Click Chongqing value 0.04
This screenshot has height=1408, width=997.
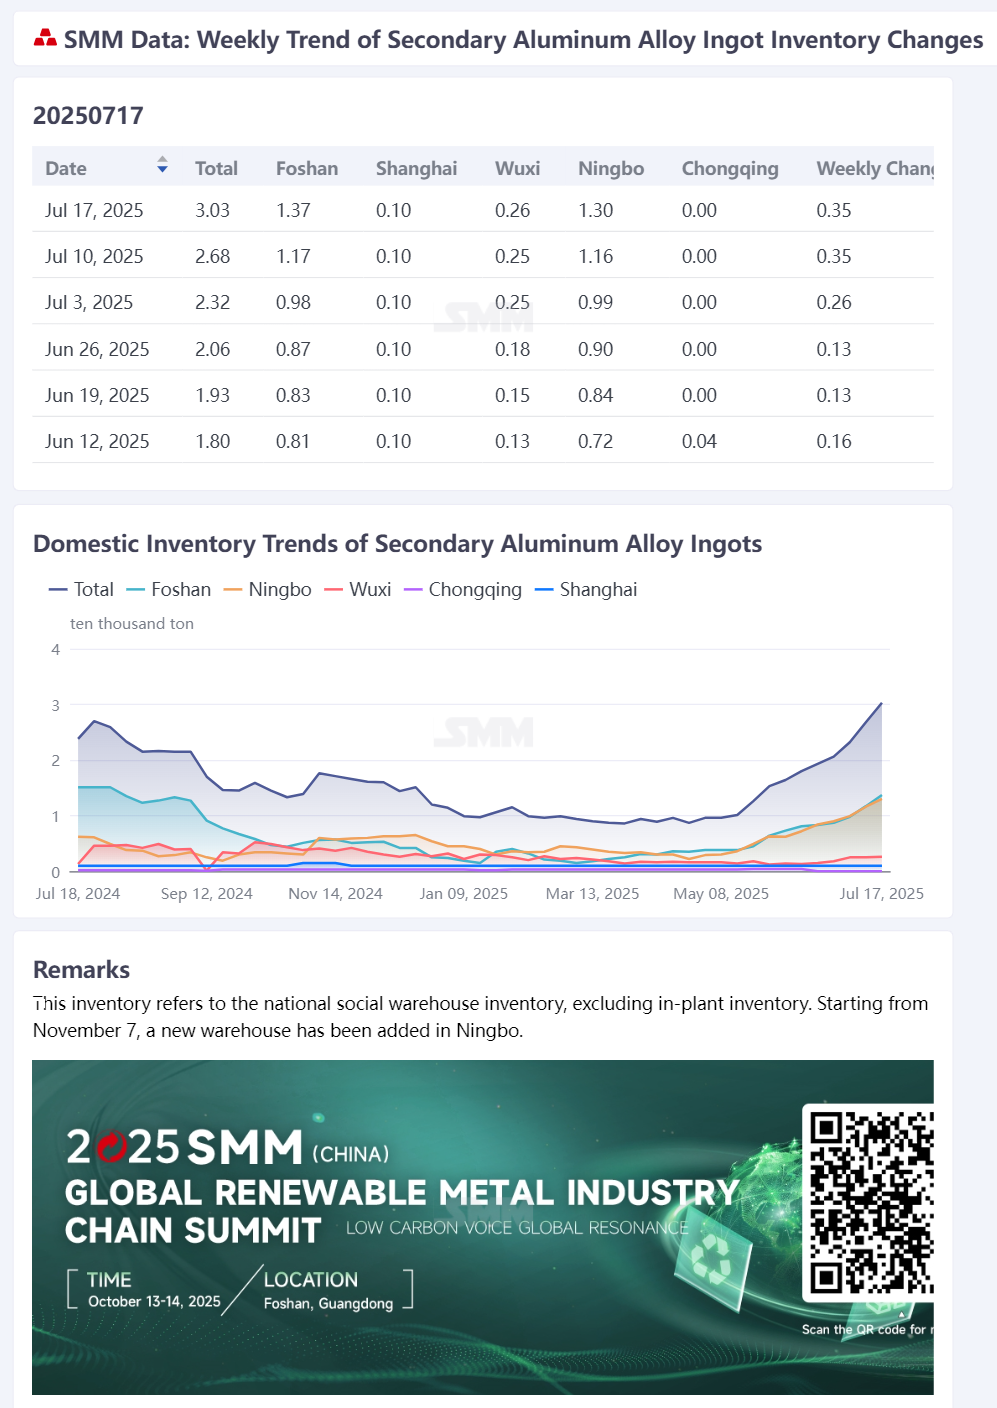point(699,441)
